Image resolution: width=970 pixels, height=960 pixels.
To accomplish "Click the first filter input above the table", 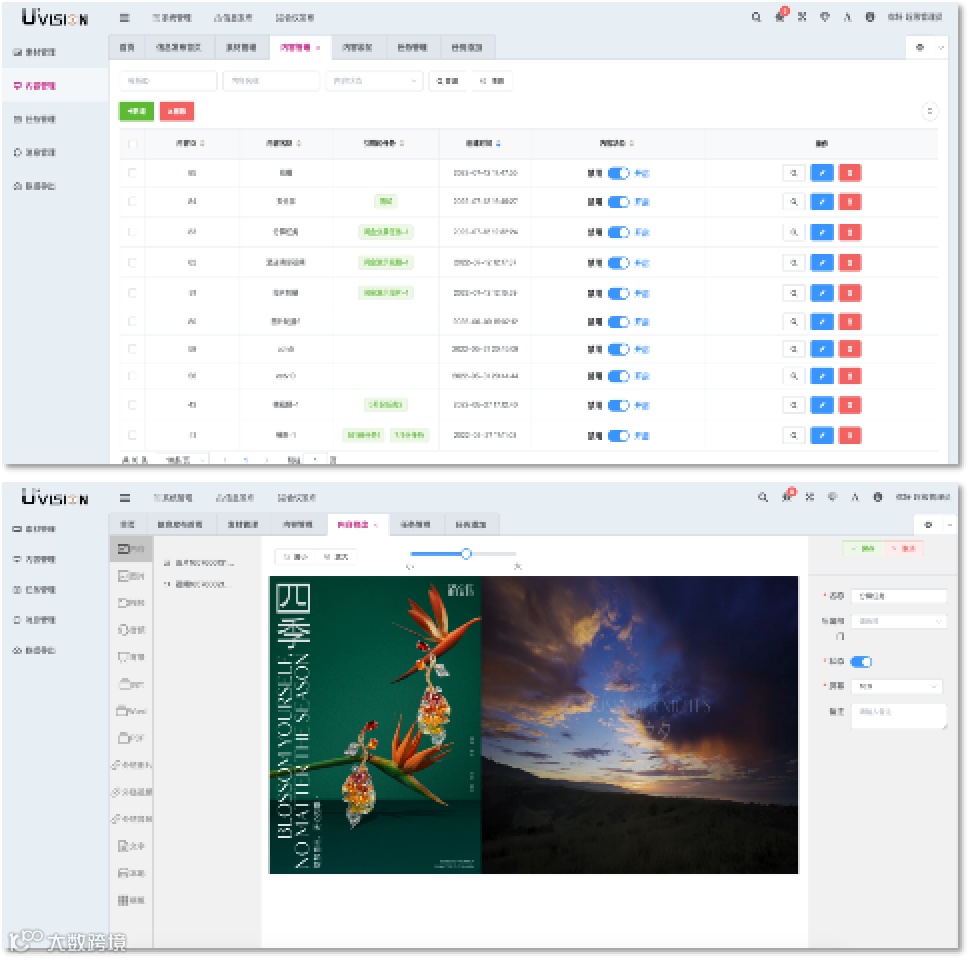I will 168,81.
